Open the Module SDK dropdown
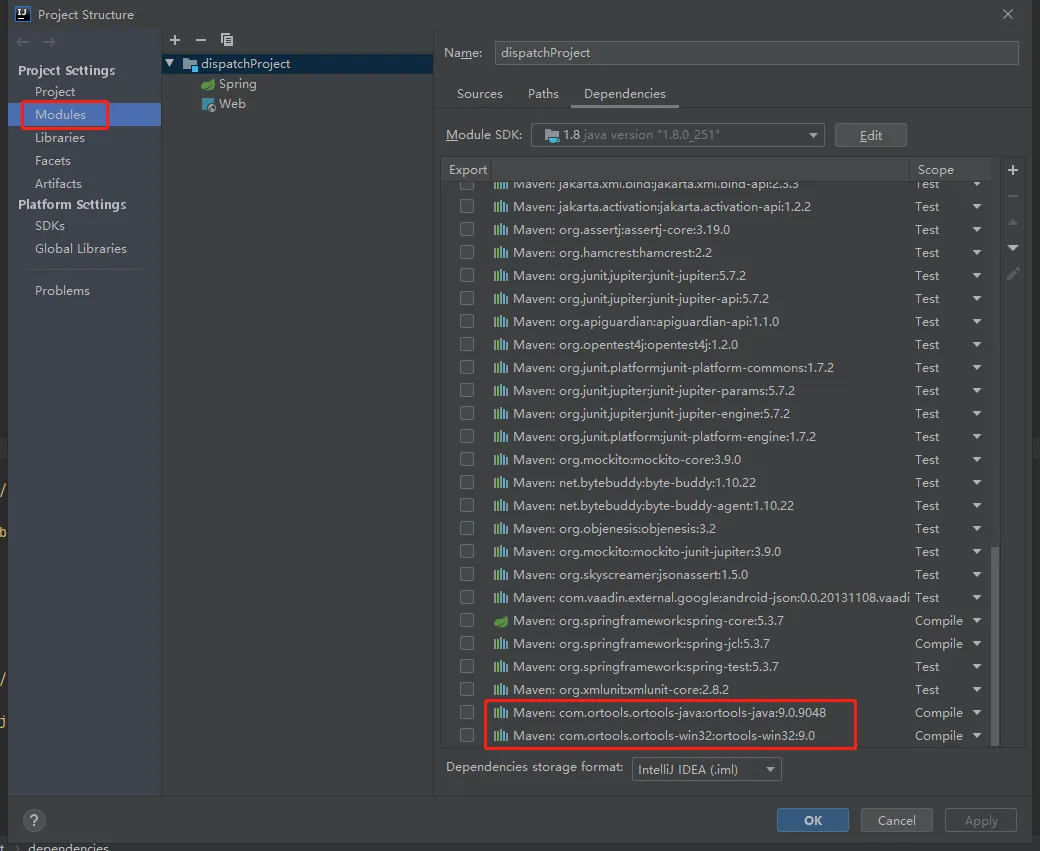1040x851 pixels. [677, 135]
